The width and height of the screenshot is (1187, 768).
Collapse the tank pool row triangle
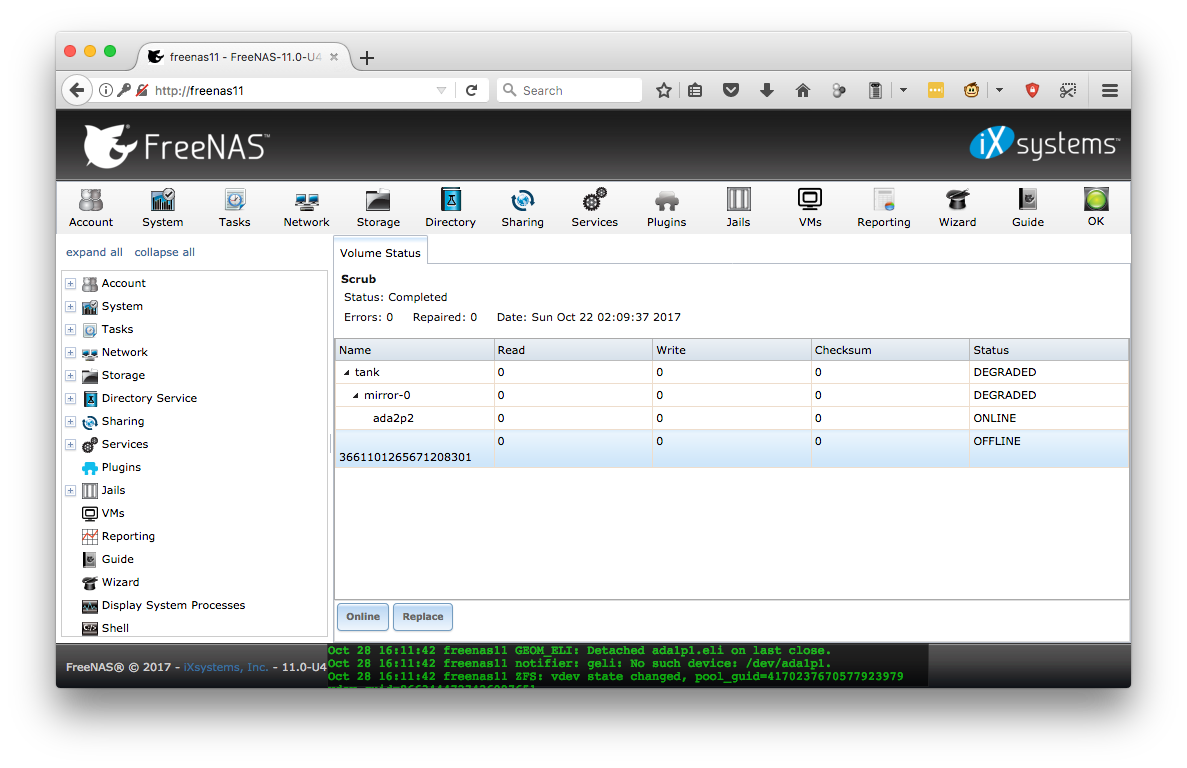347,372
